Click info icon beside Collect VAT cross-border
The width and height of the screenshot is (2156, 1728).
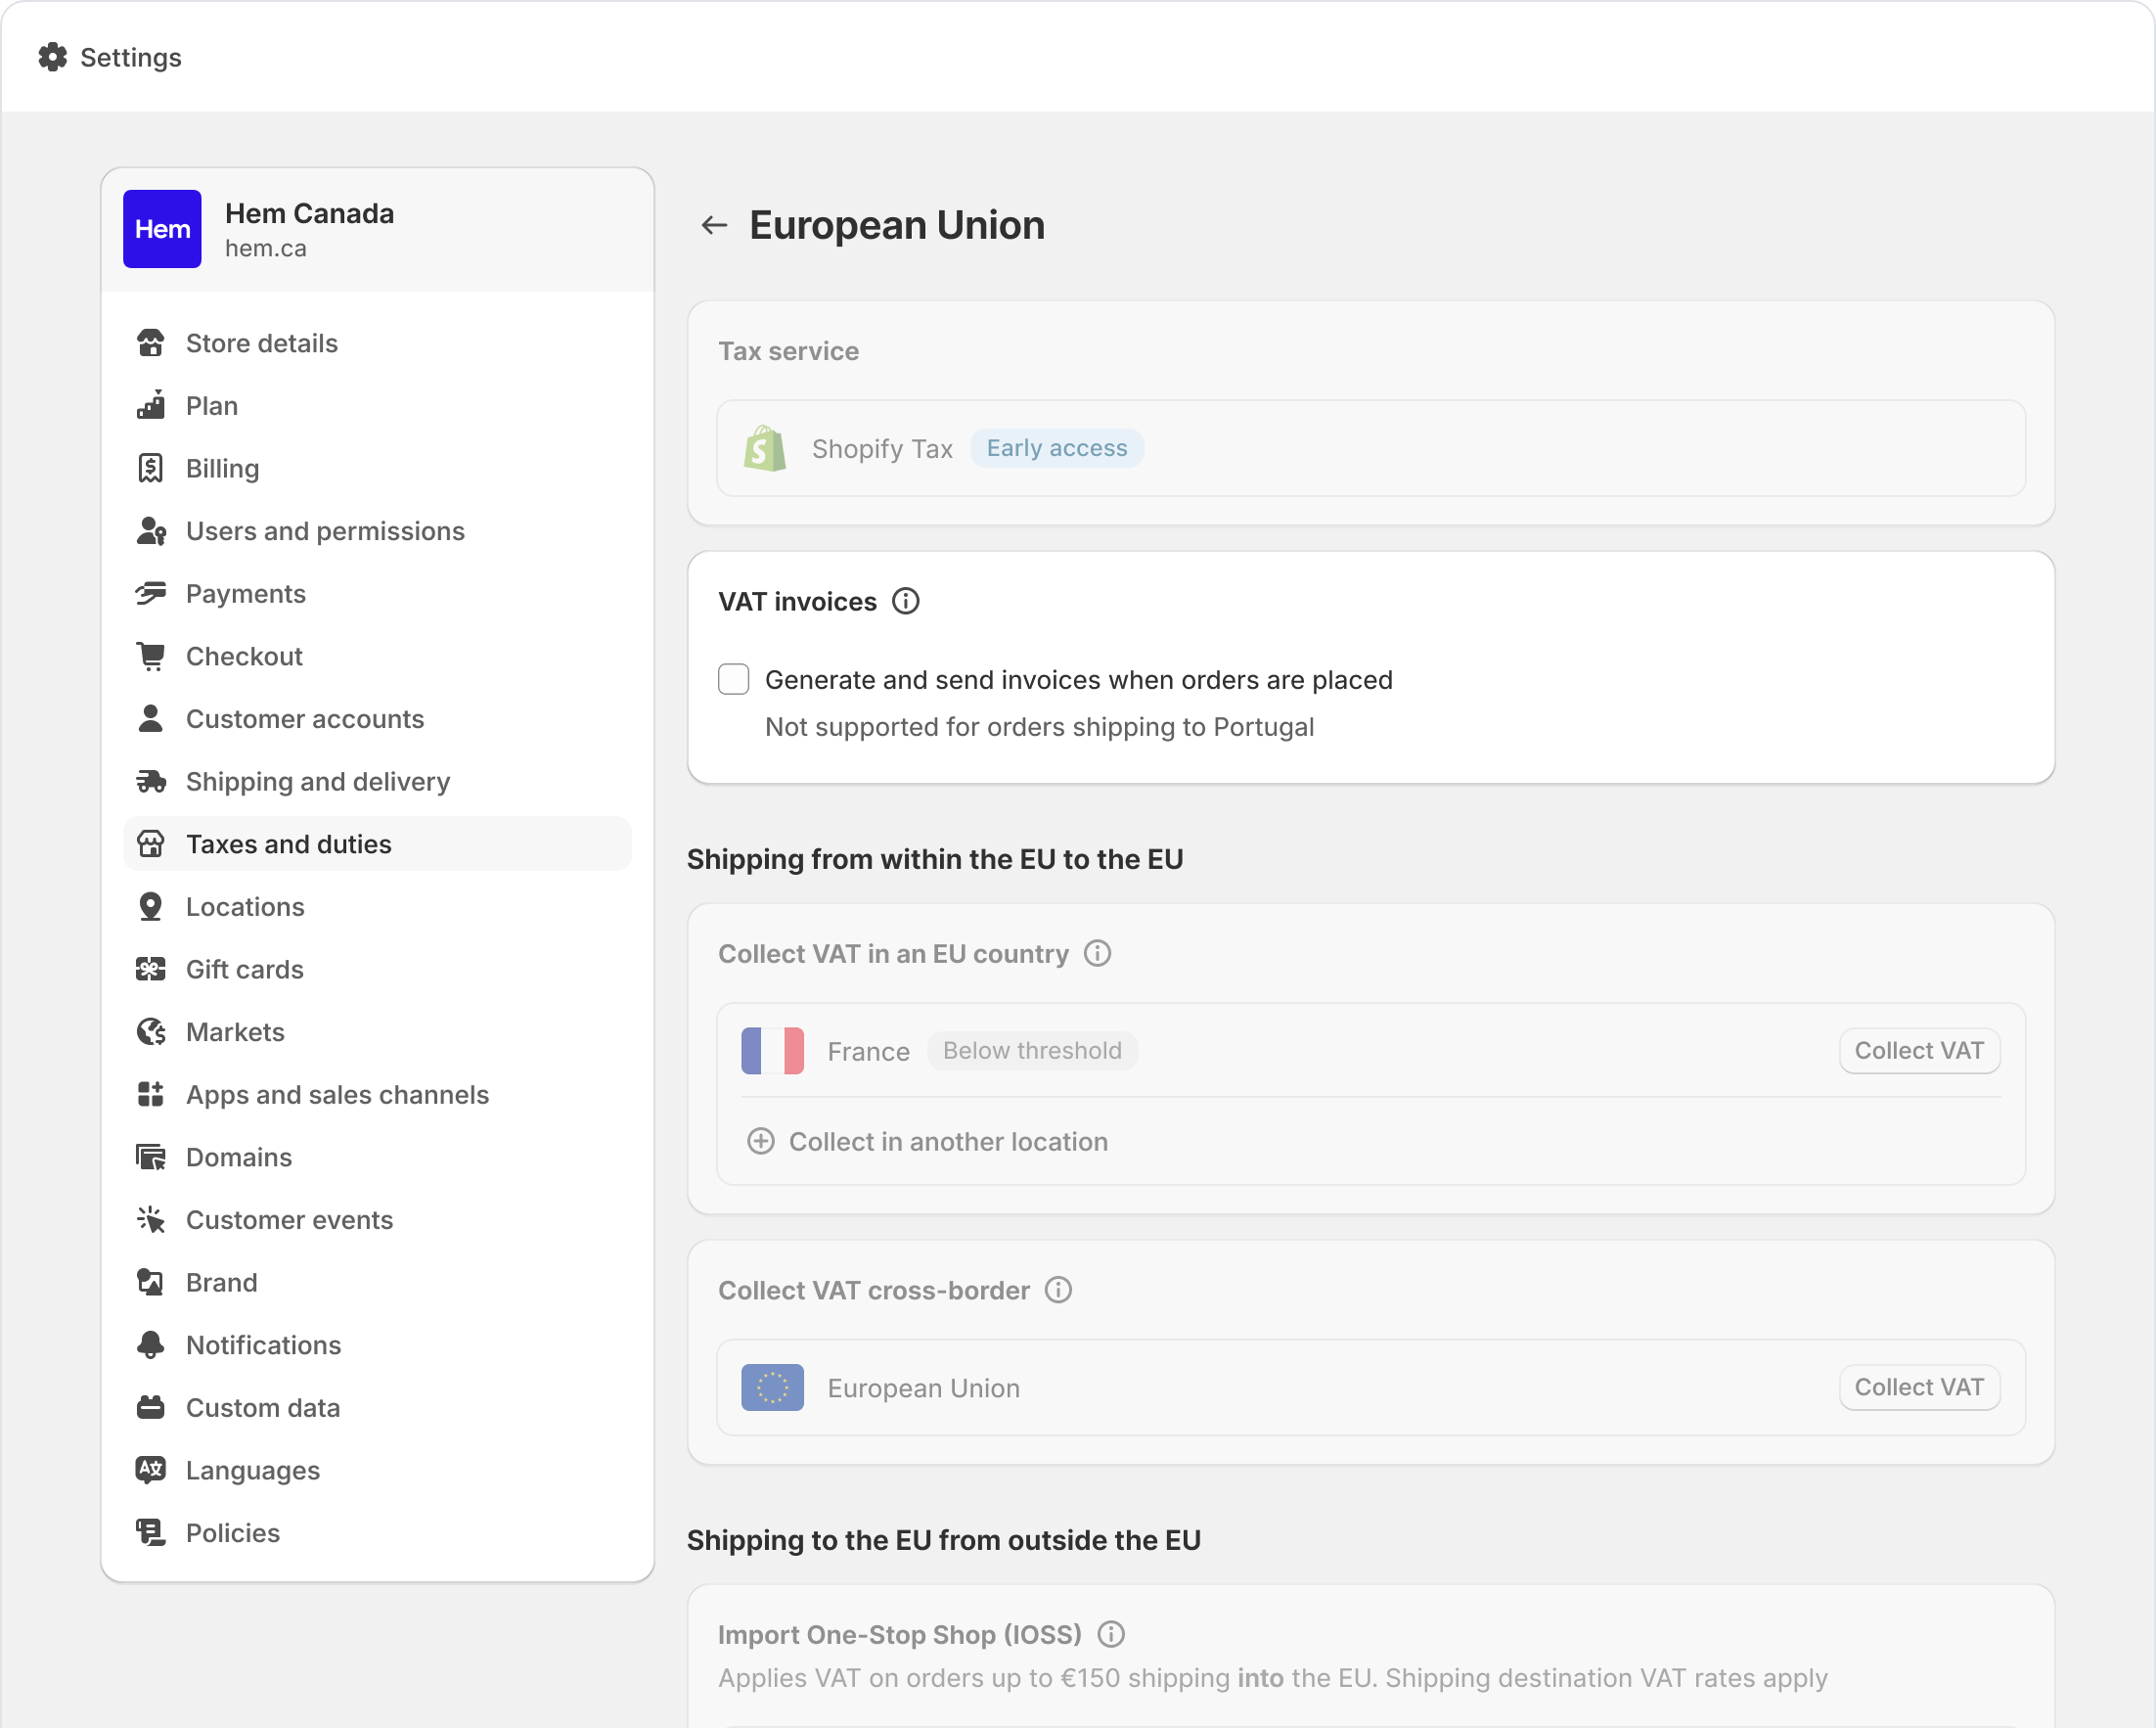[1059, 1290]
